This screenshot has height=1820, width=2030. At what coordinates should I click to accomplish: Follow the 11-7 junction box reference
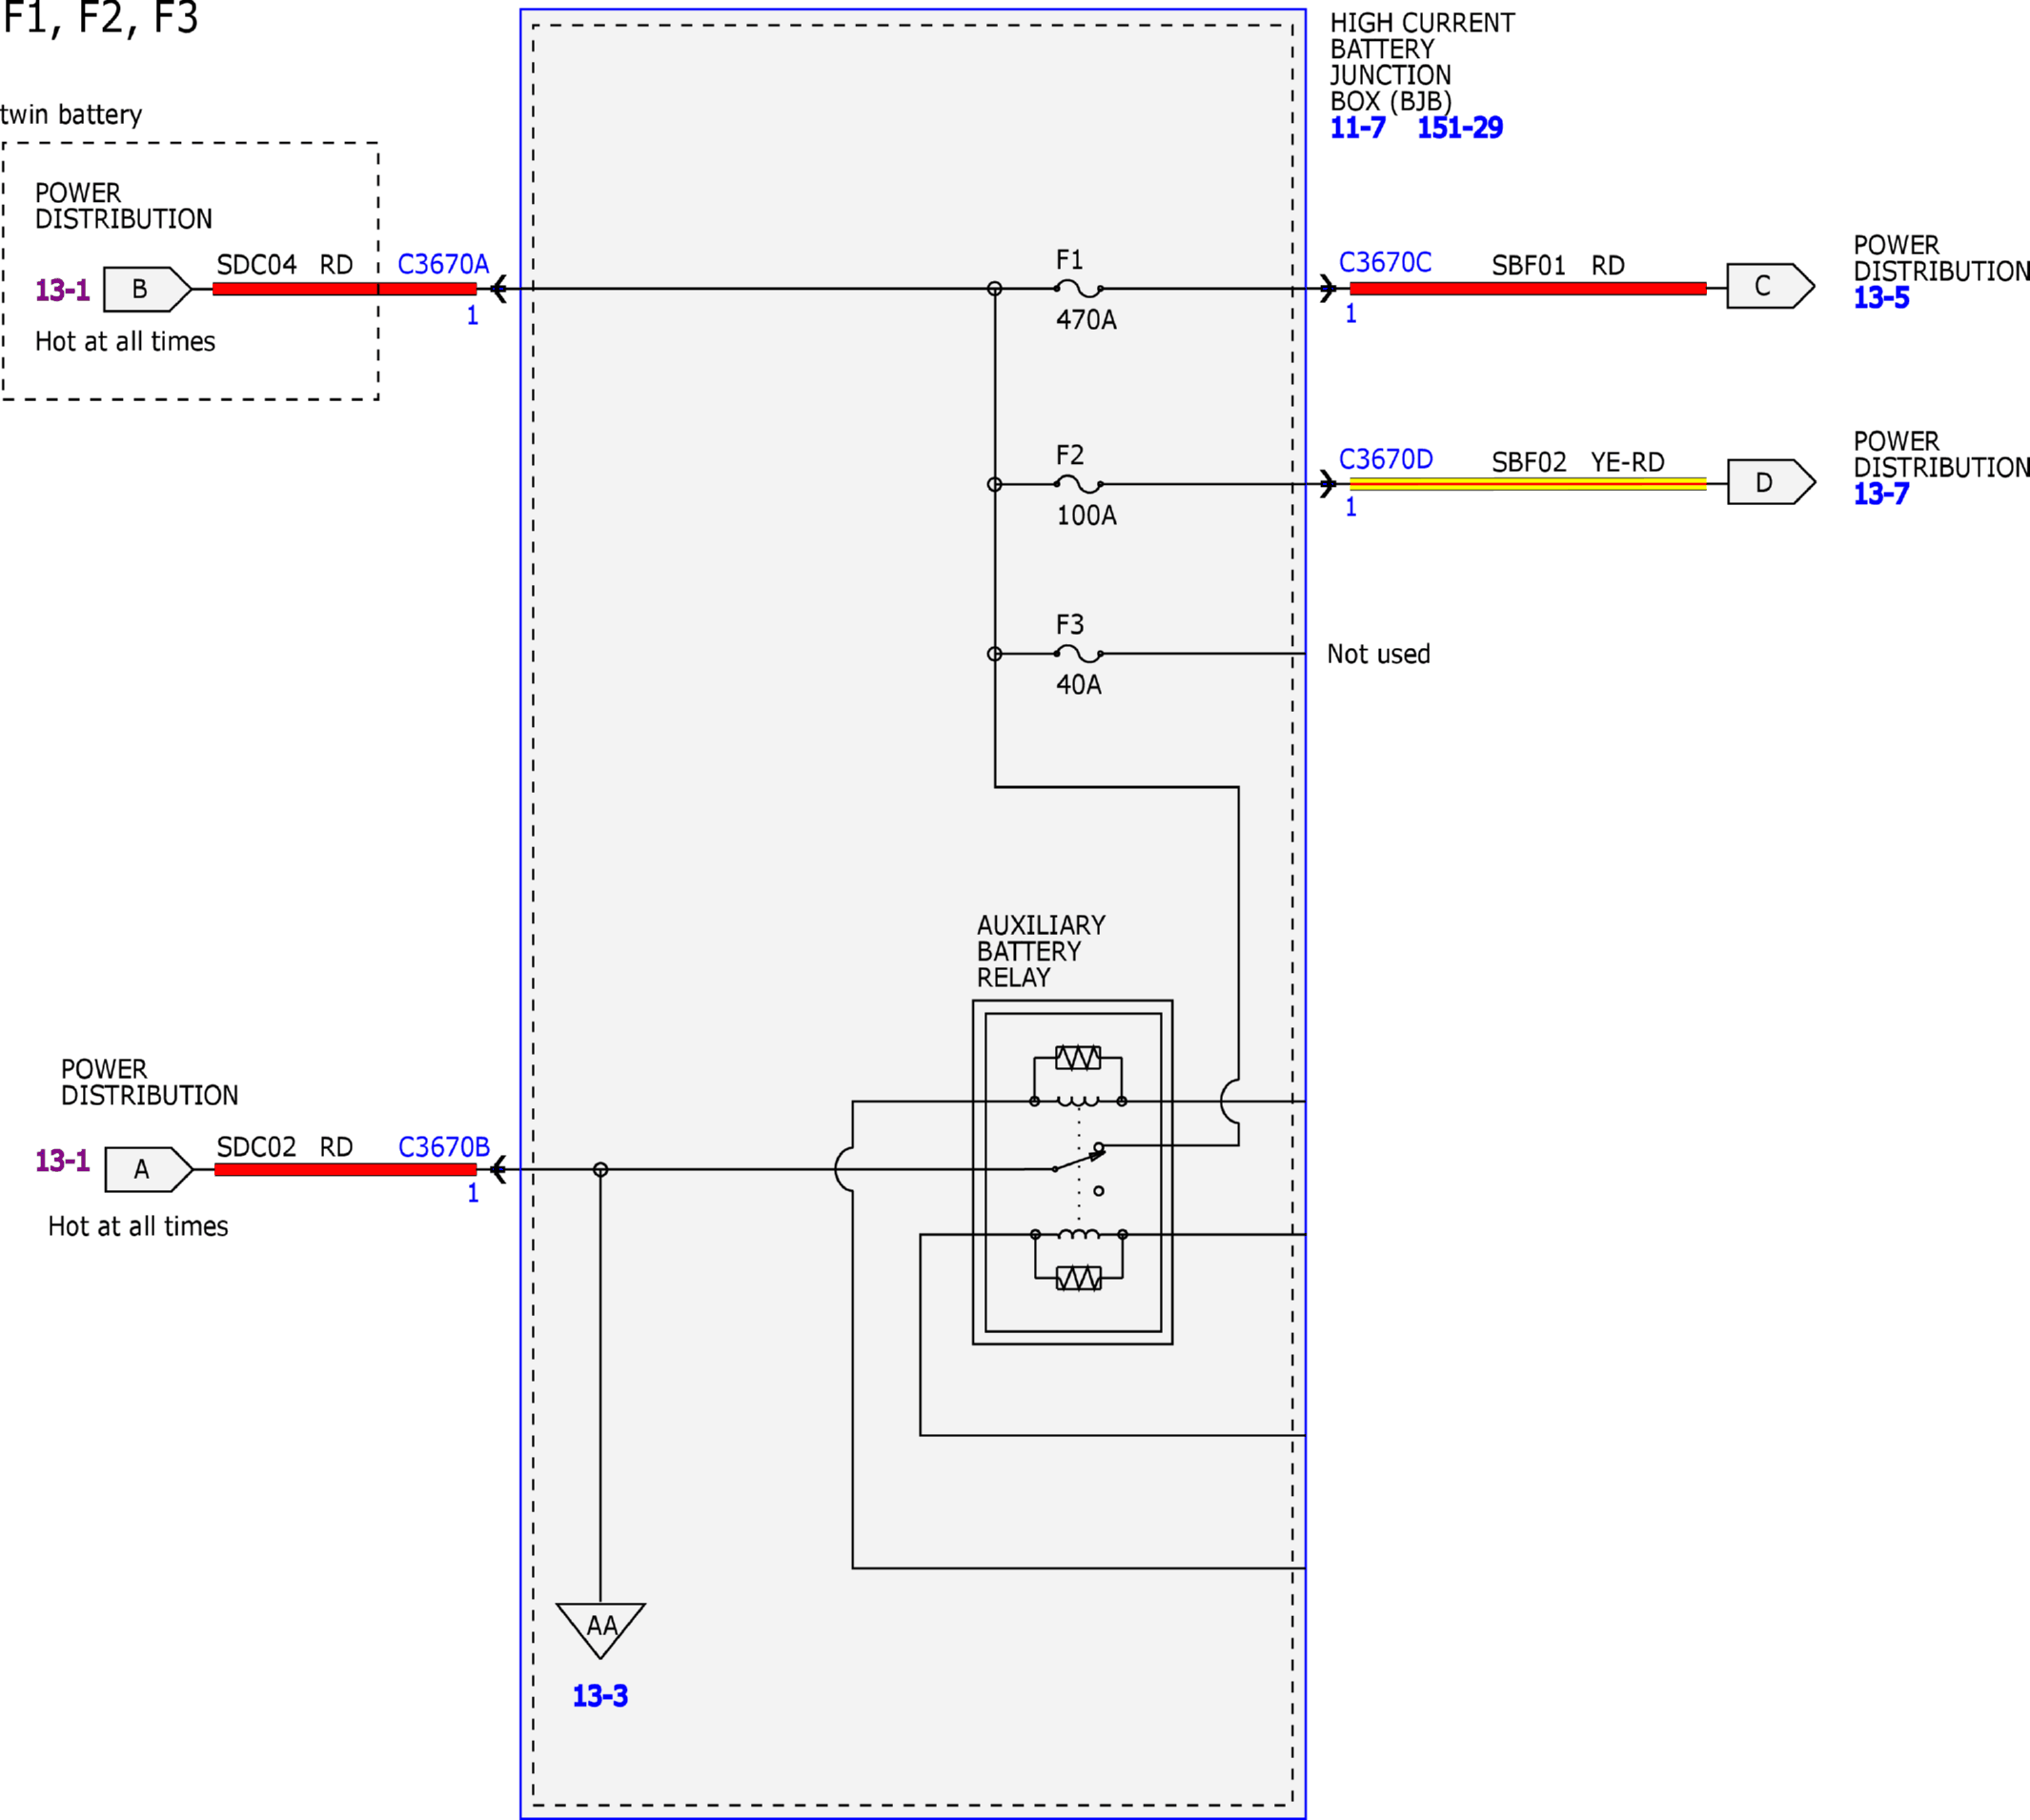point(1357,128)
